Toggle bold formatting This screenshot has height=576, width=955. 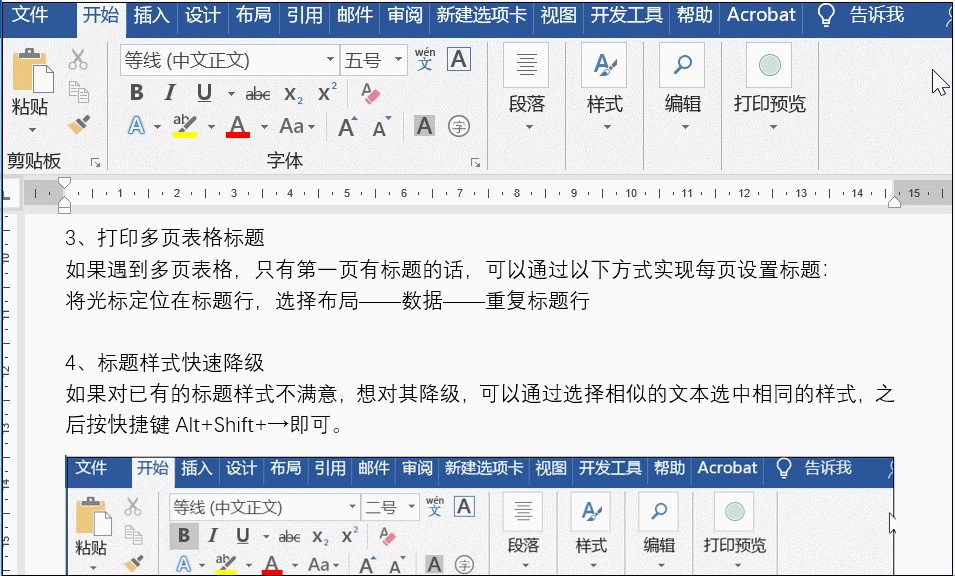(x=137, y=92)
